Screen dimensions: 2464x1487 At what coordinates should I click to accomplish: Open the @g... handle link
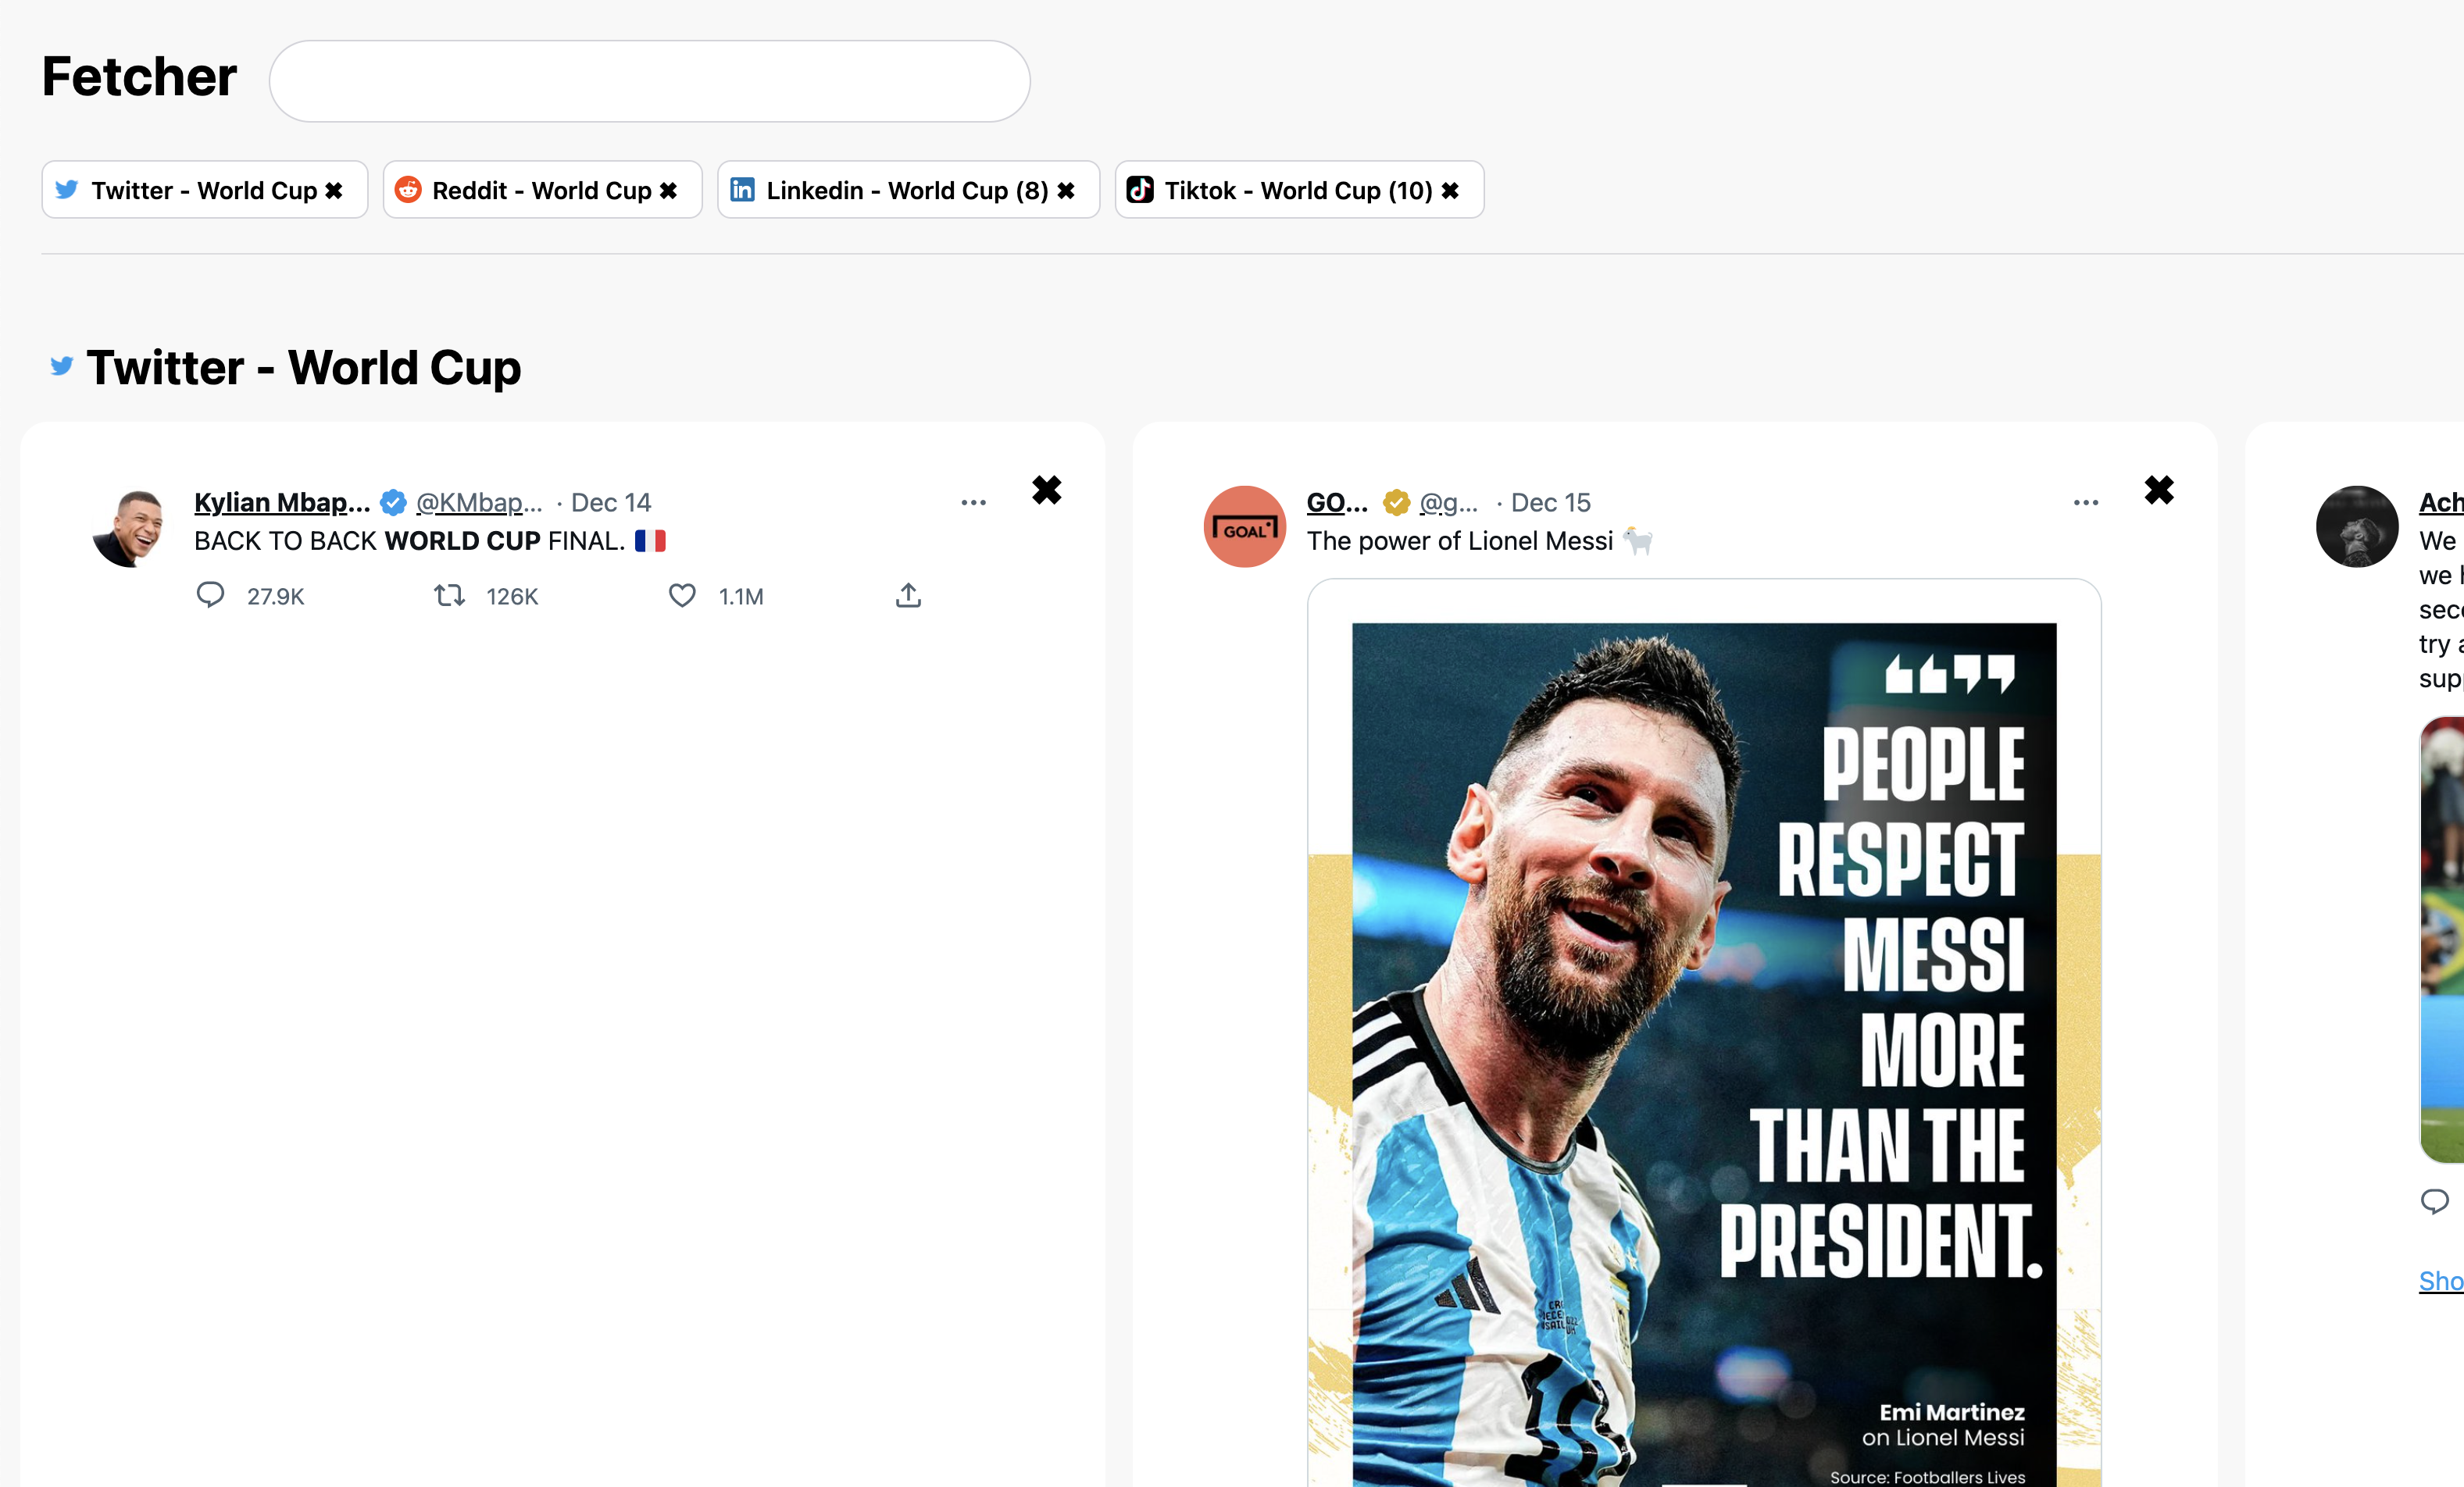1448,502
